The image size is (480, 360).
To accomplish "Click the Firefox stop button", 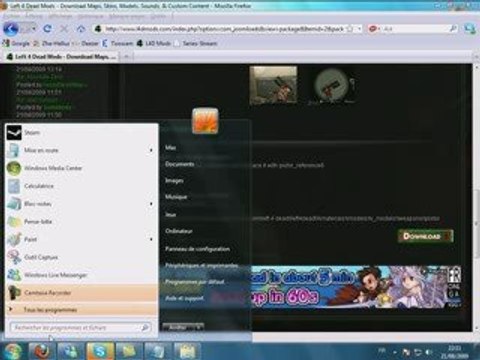I will click(x=64, y=29).
